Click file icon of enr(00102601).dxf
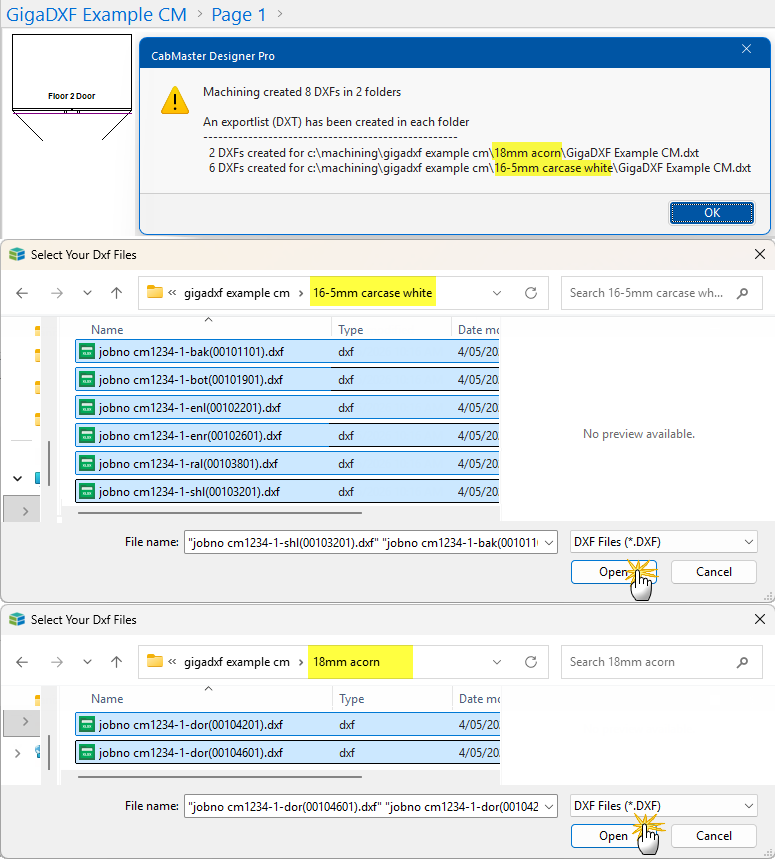The height and width of the screenshot is (859, 775). coord(87,435)
